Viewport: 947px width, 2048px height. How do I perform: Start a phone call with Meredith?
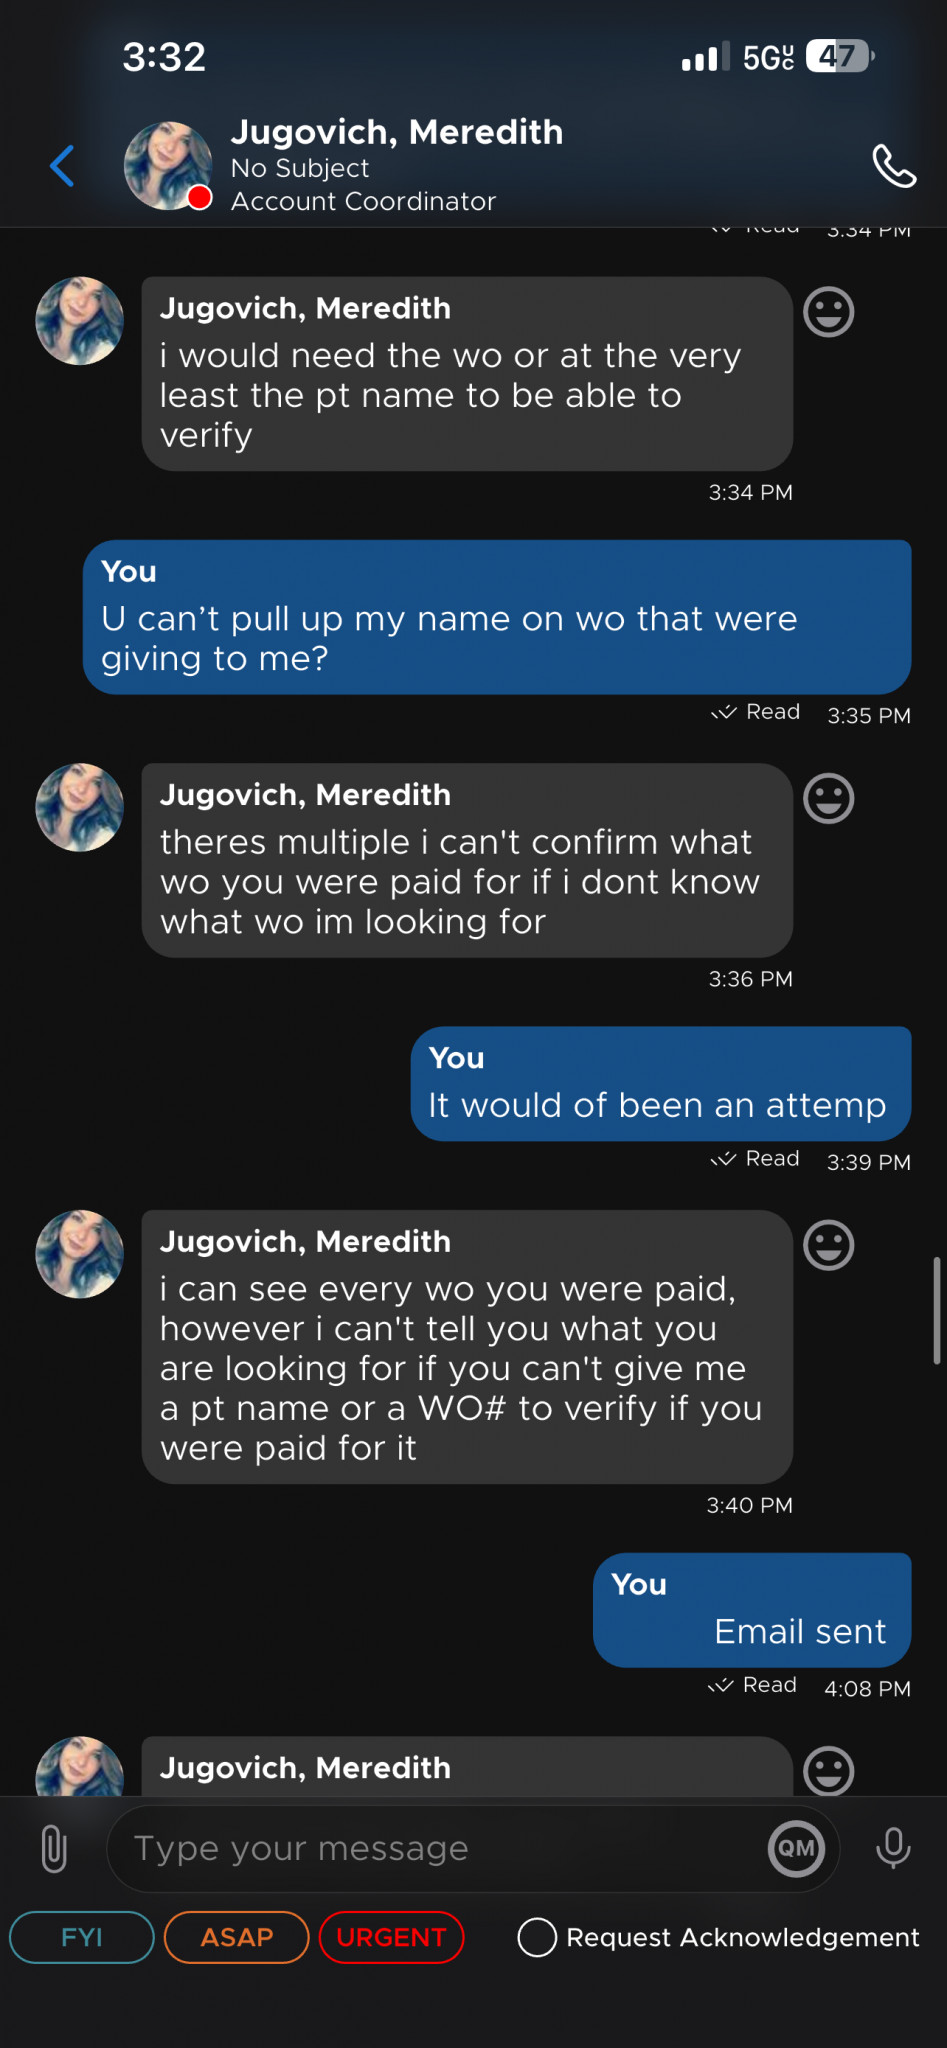tap(893, 166)
